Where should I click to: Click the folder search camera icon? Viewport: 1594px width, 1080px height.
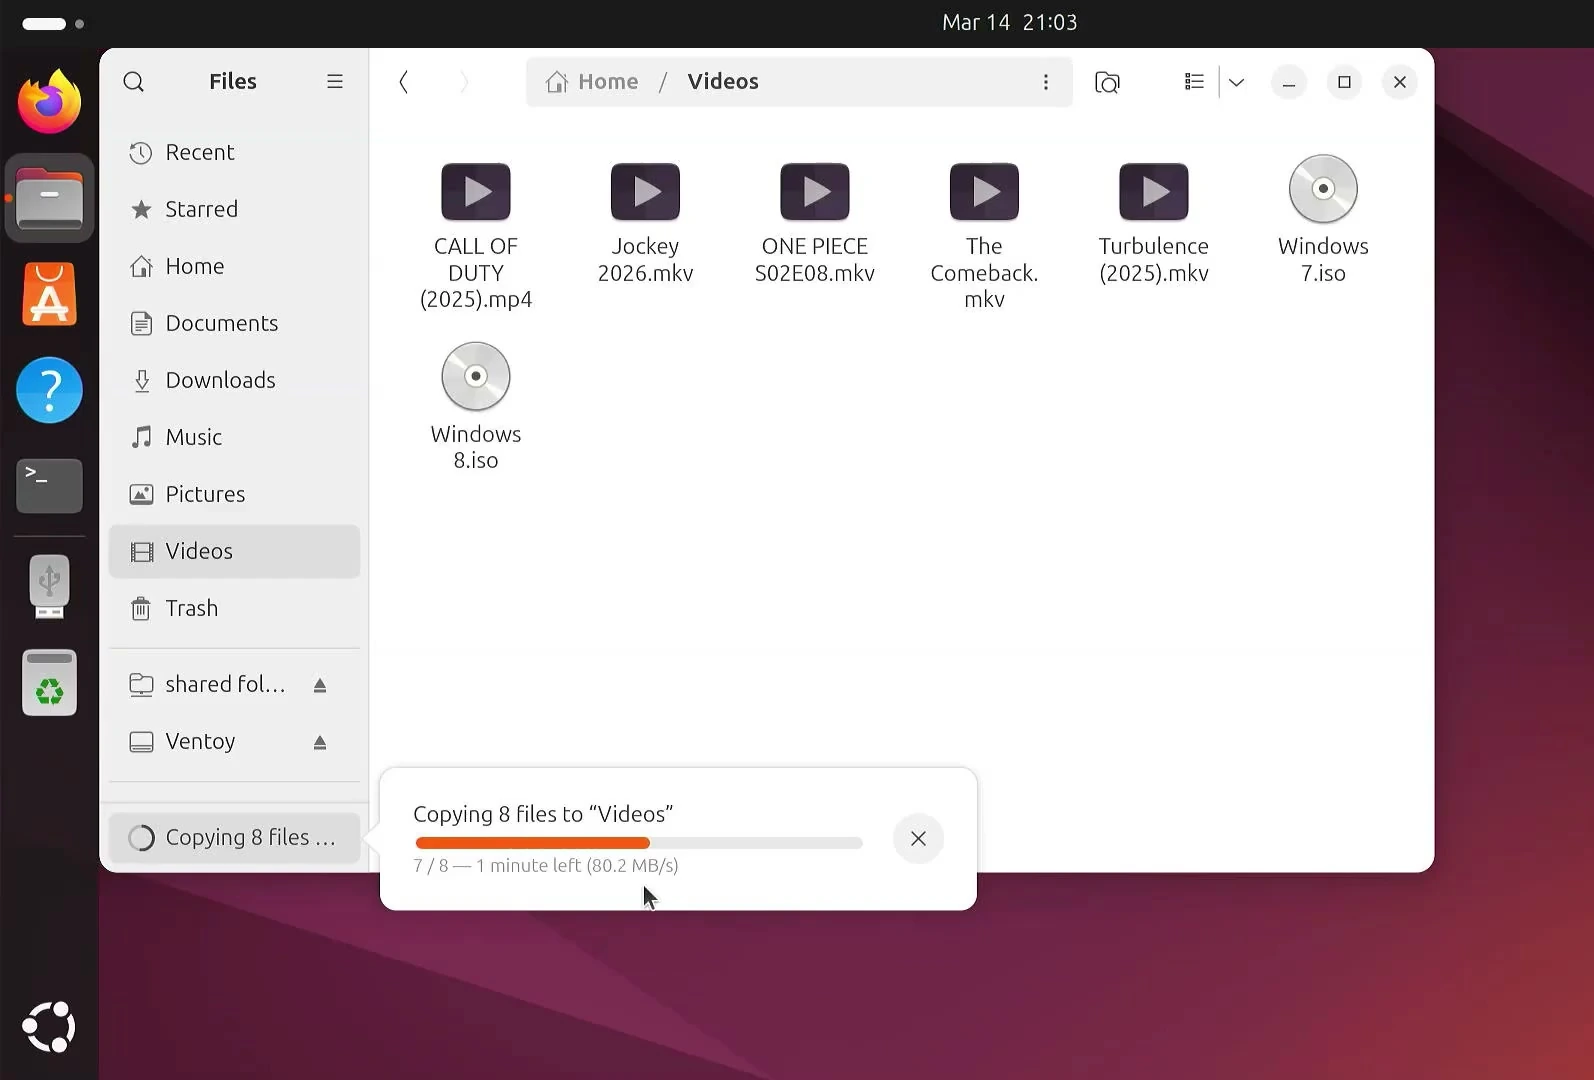1107,82
